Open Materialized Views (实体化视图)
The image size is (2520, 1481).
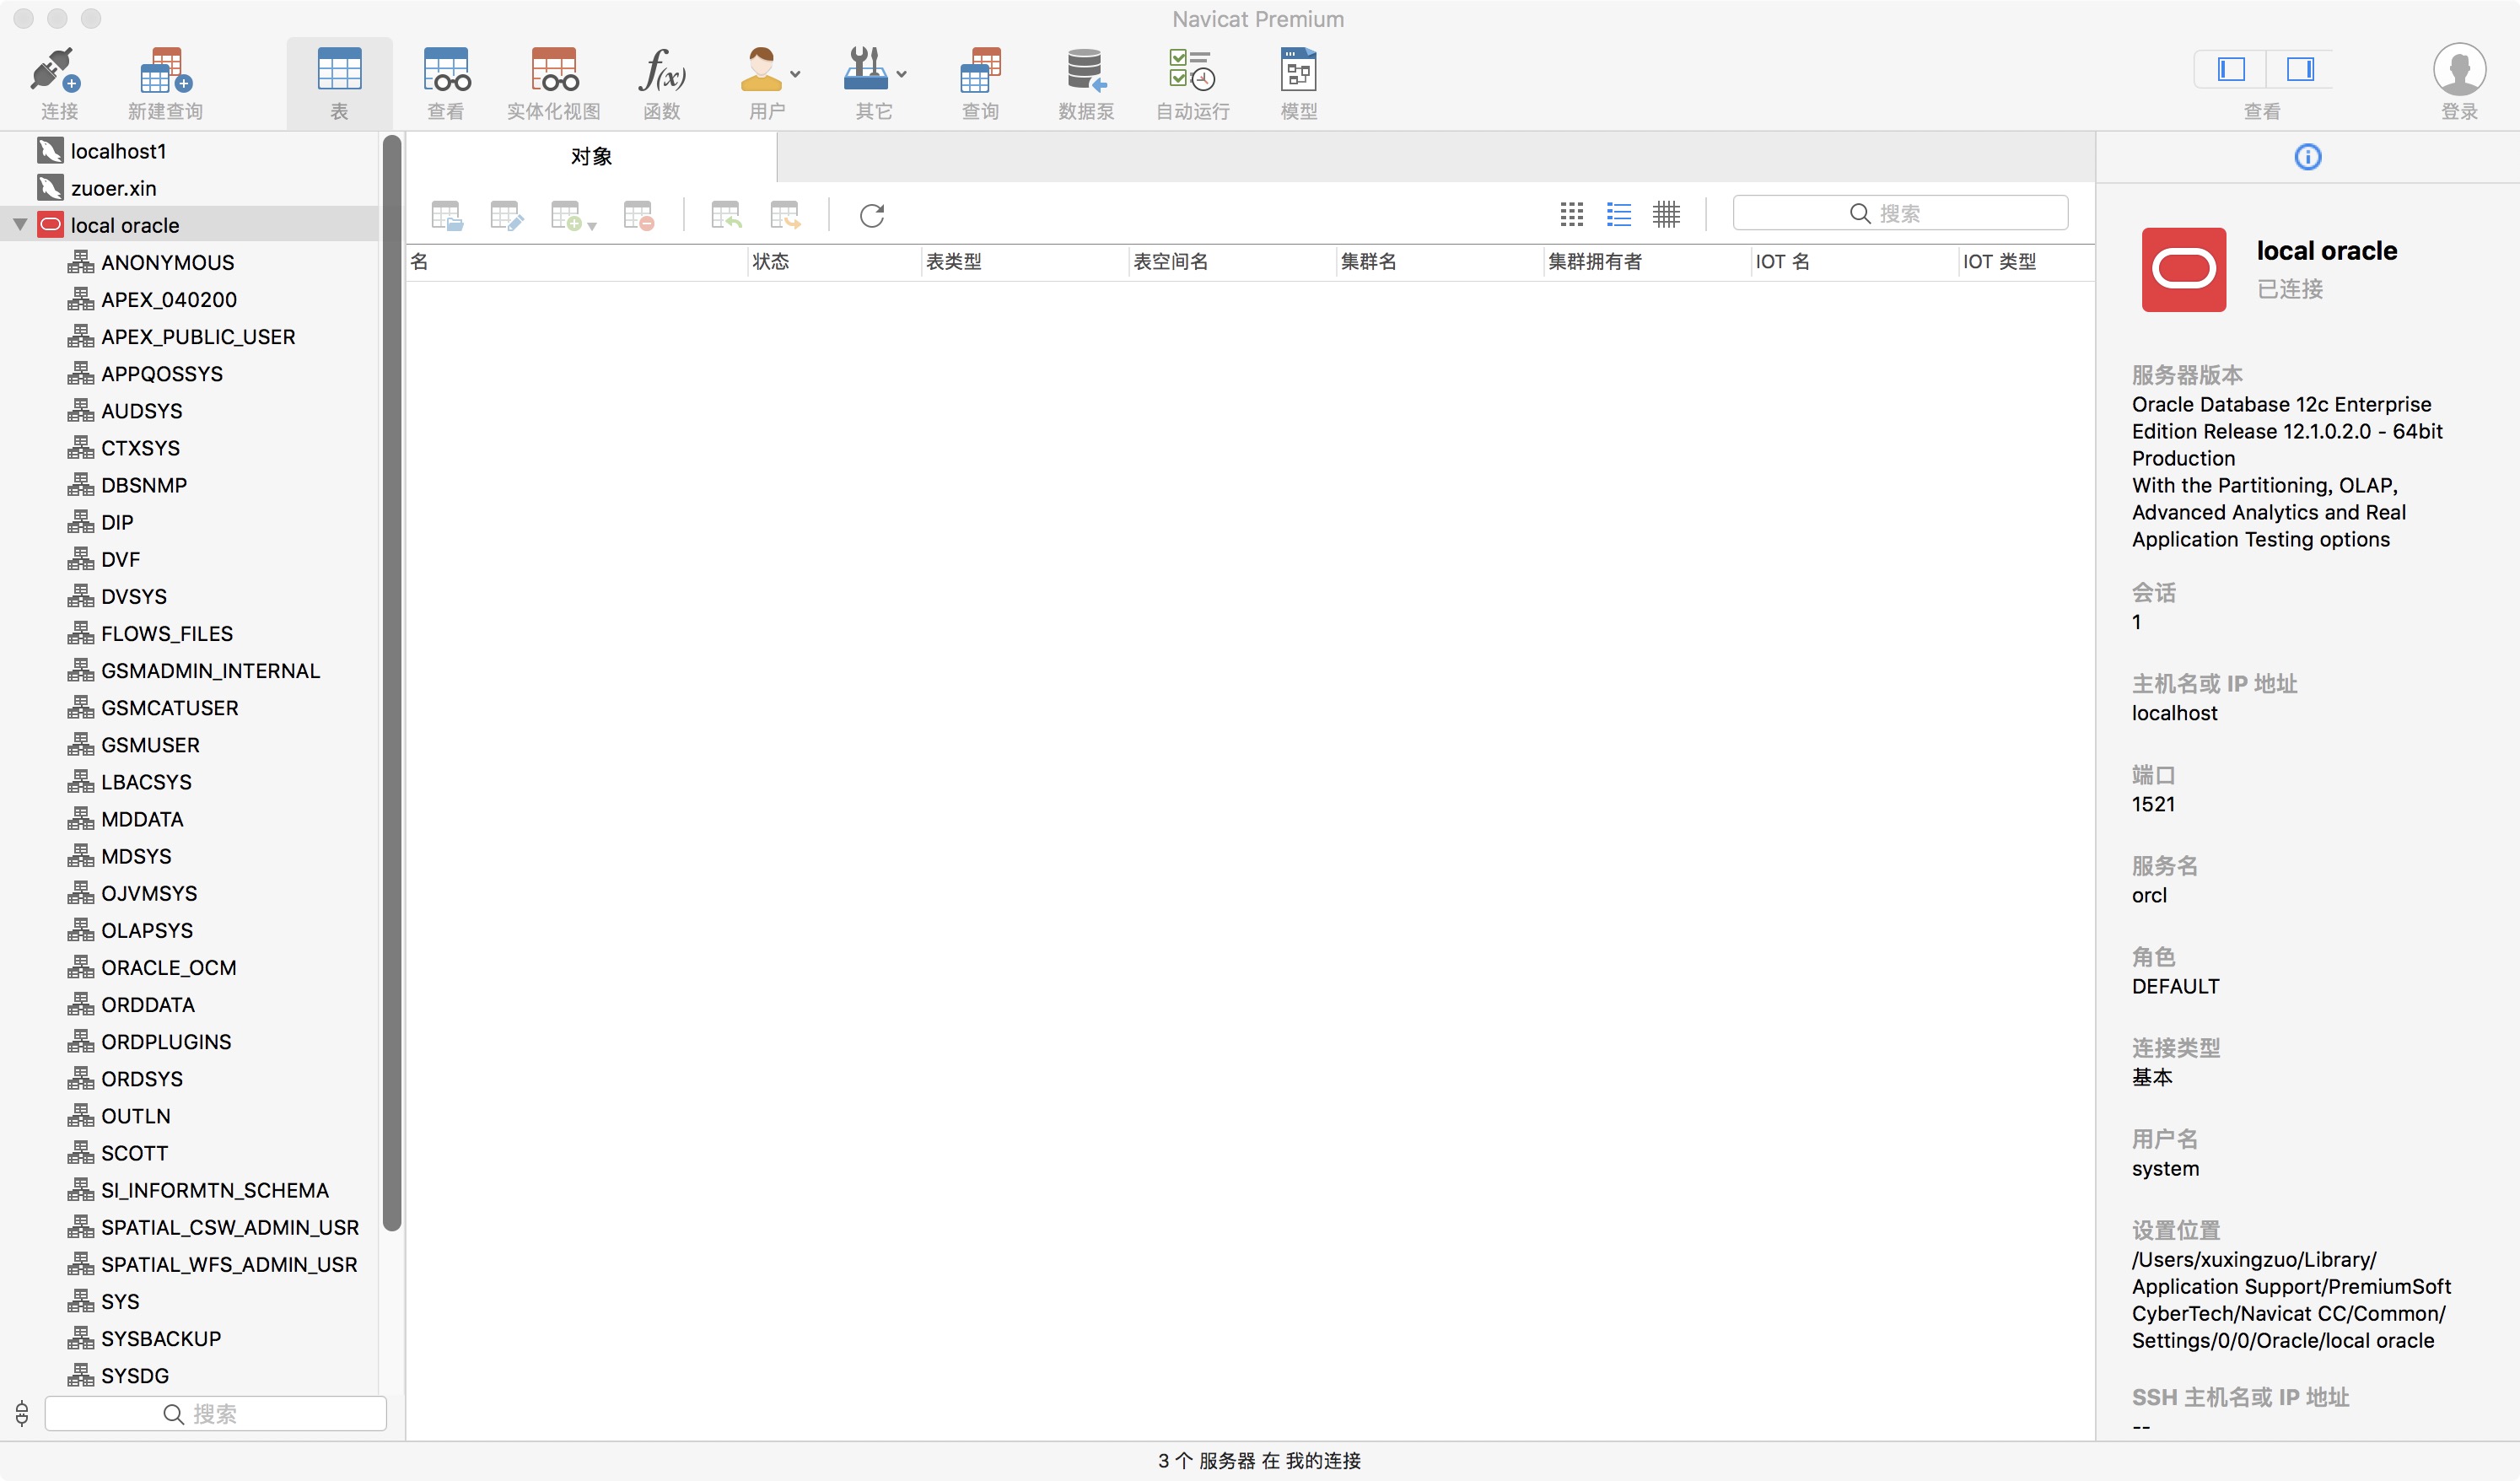point(554,70)
